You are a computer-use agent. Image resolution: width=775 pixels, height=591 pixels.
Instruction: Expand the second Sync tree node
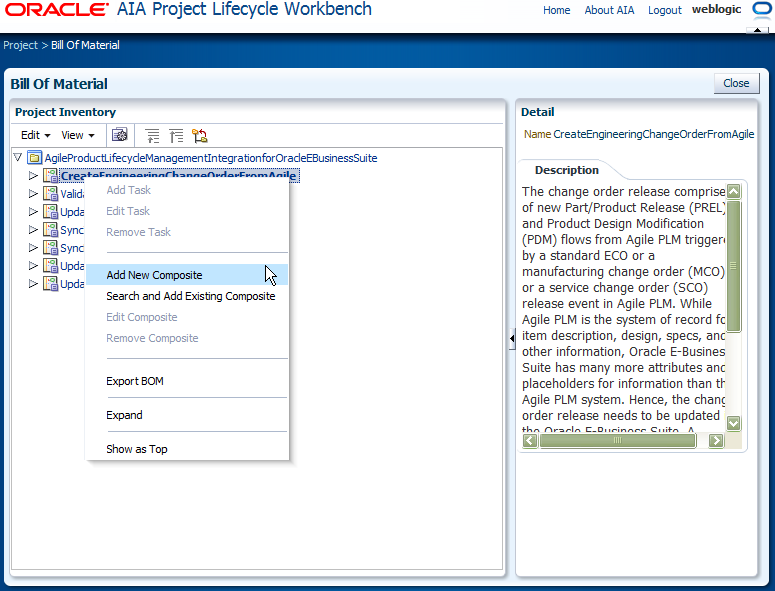[x=33, y=248]
